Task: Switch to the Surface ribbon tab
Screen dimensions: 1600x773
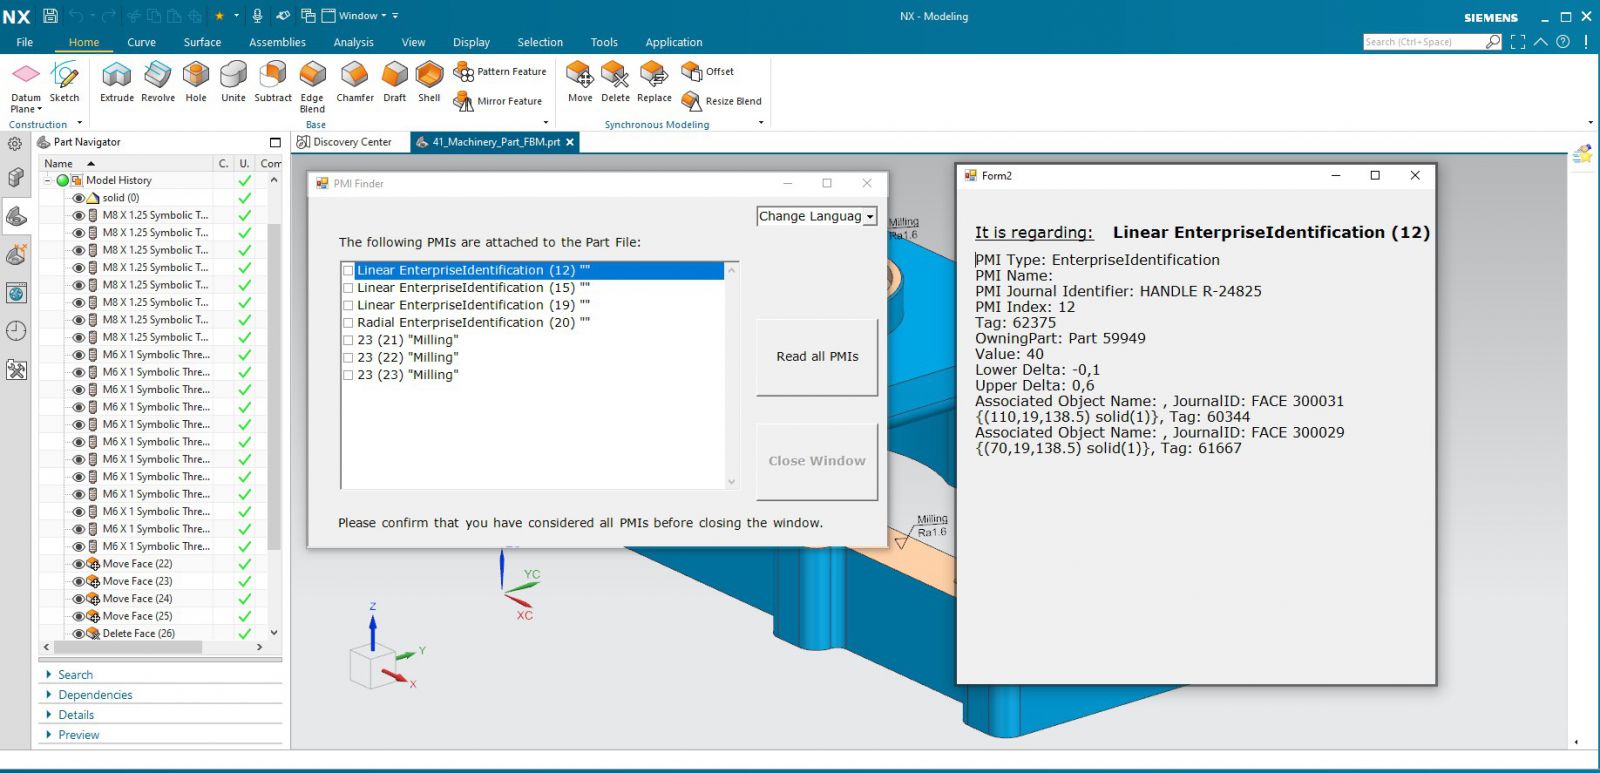Action: click(x=202, y=42)
